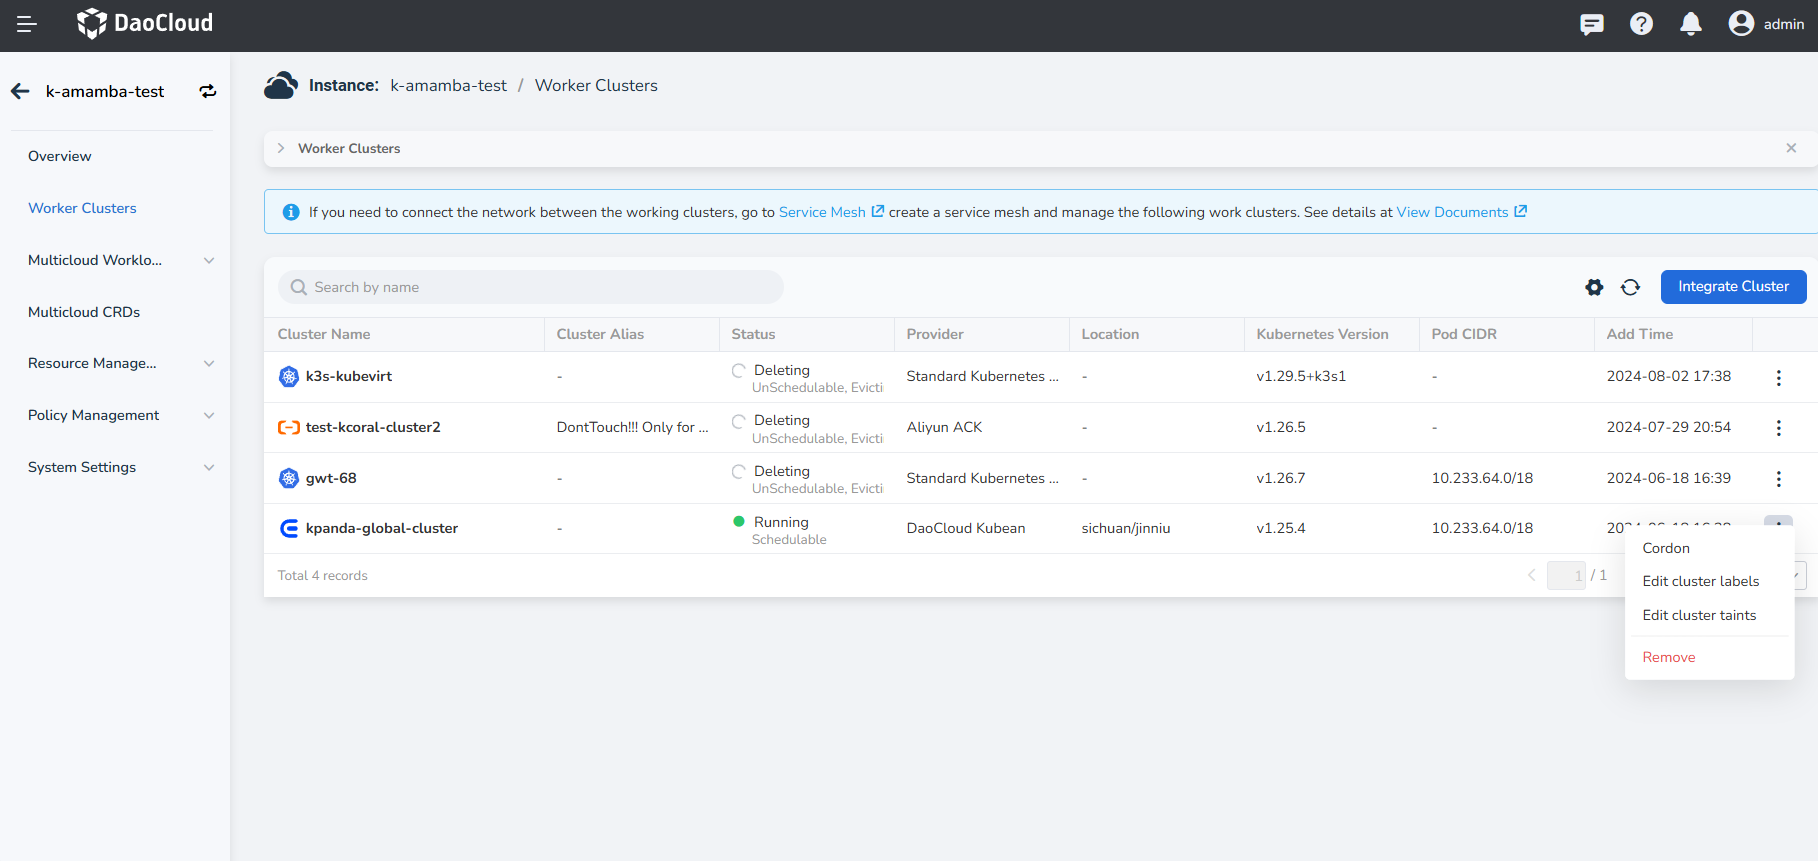Select Cordon from the context menu

(1666, 548)
